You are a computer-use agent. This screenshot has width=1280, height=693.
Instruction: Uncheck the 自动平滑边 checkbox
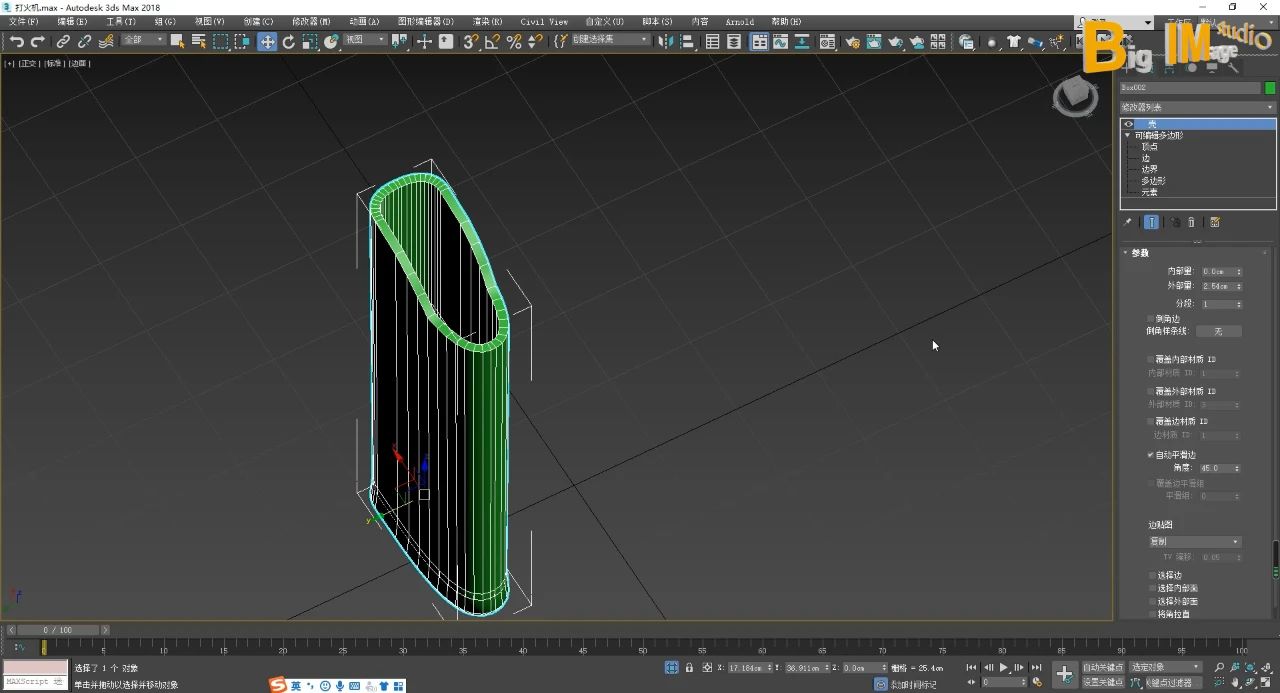[x=1151, y=454]
